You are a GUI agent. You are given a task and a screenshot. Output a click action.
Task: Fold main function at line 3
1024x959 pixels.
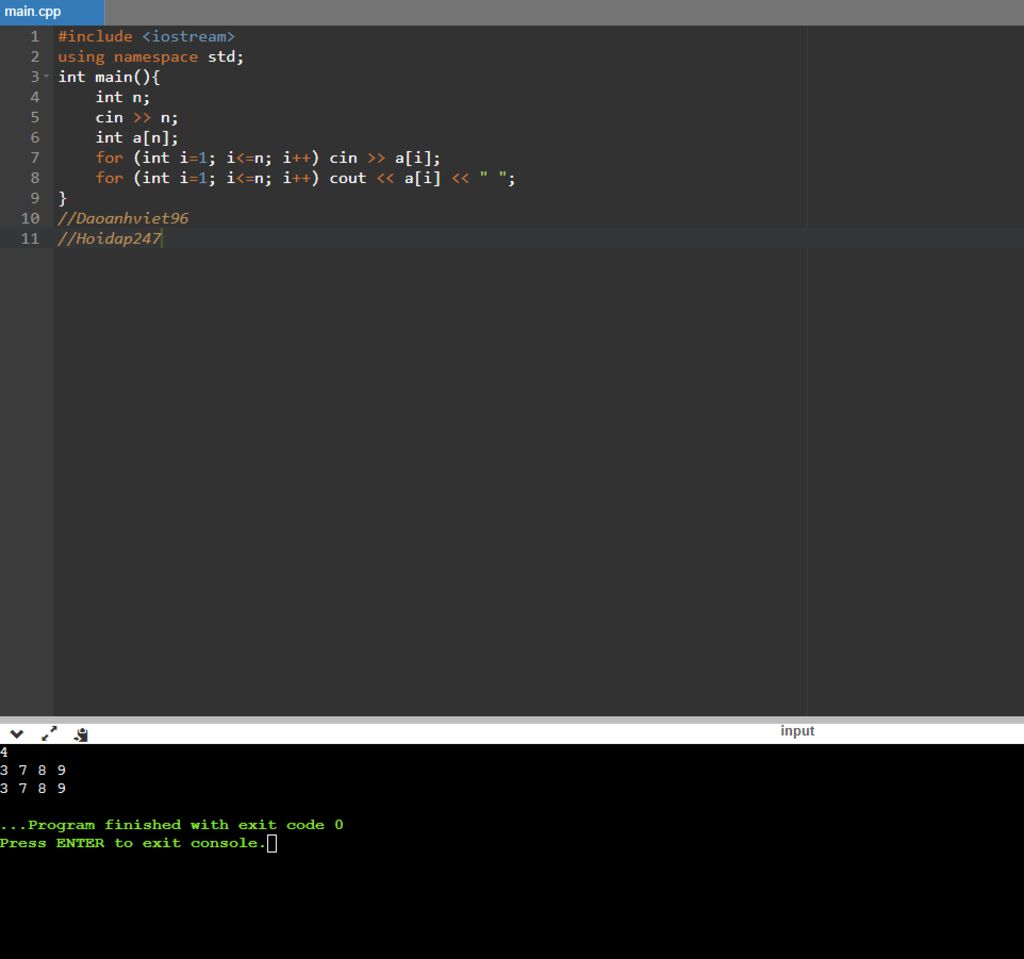point(46,76)
